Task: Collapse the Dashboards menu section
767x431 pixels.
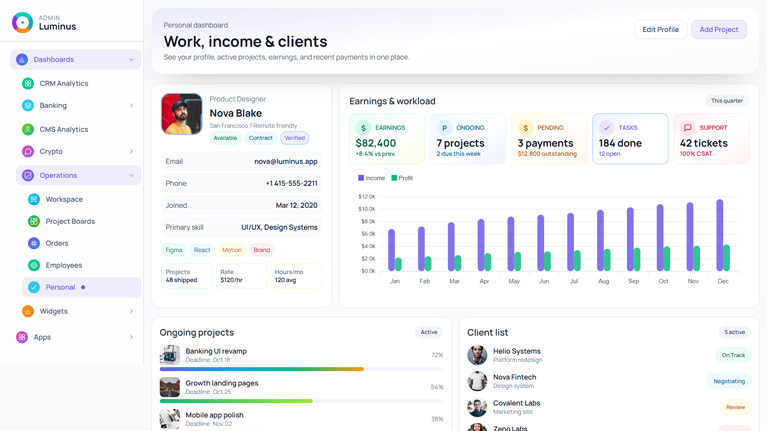Action: pos(131,60)
